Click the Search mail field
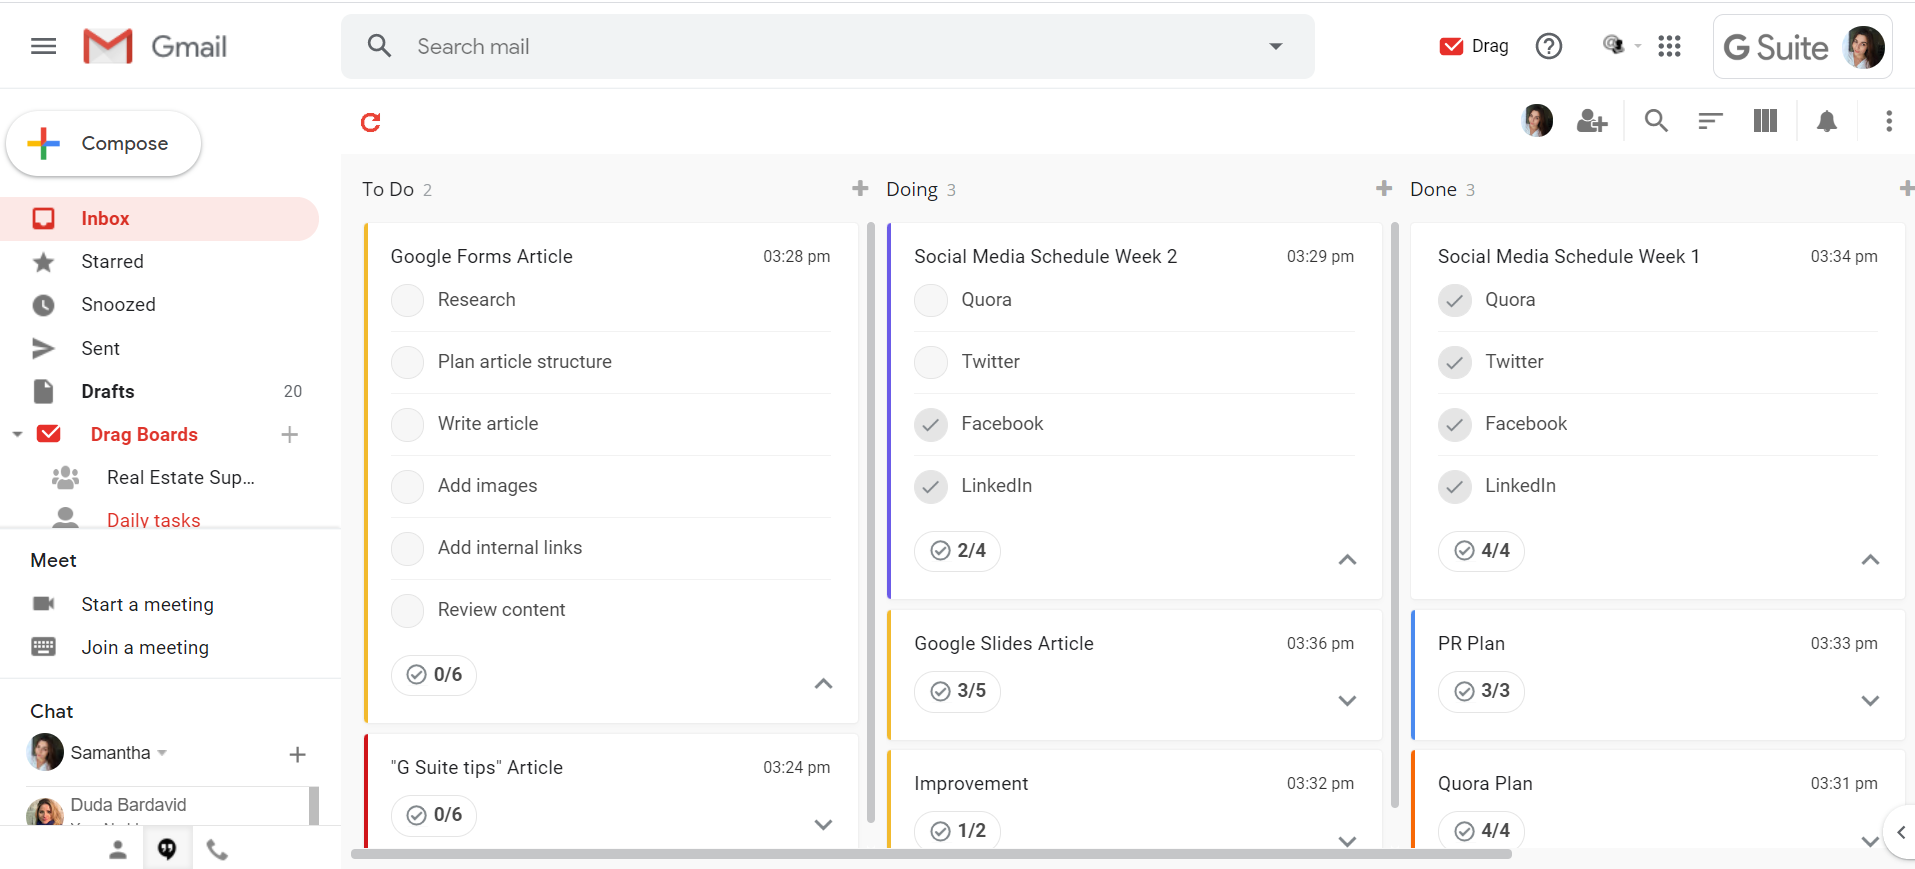Image resolution: width=1915 pixels, height=869 pixels. coord(827,46)
